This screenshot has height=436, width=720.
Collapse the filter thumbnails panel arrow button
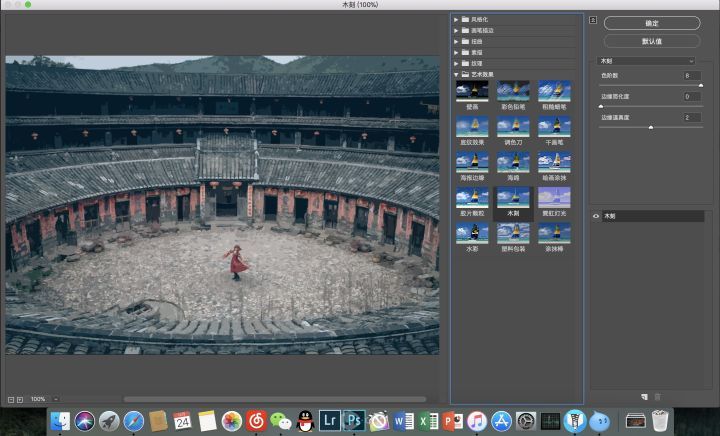[592, 20]
